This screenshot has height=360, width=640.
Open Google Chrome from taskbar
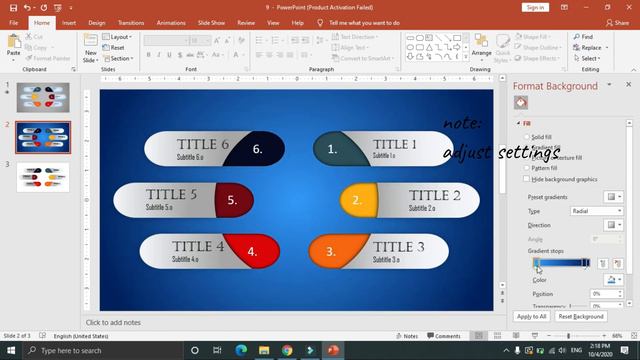[287, 350]
